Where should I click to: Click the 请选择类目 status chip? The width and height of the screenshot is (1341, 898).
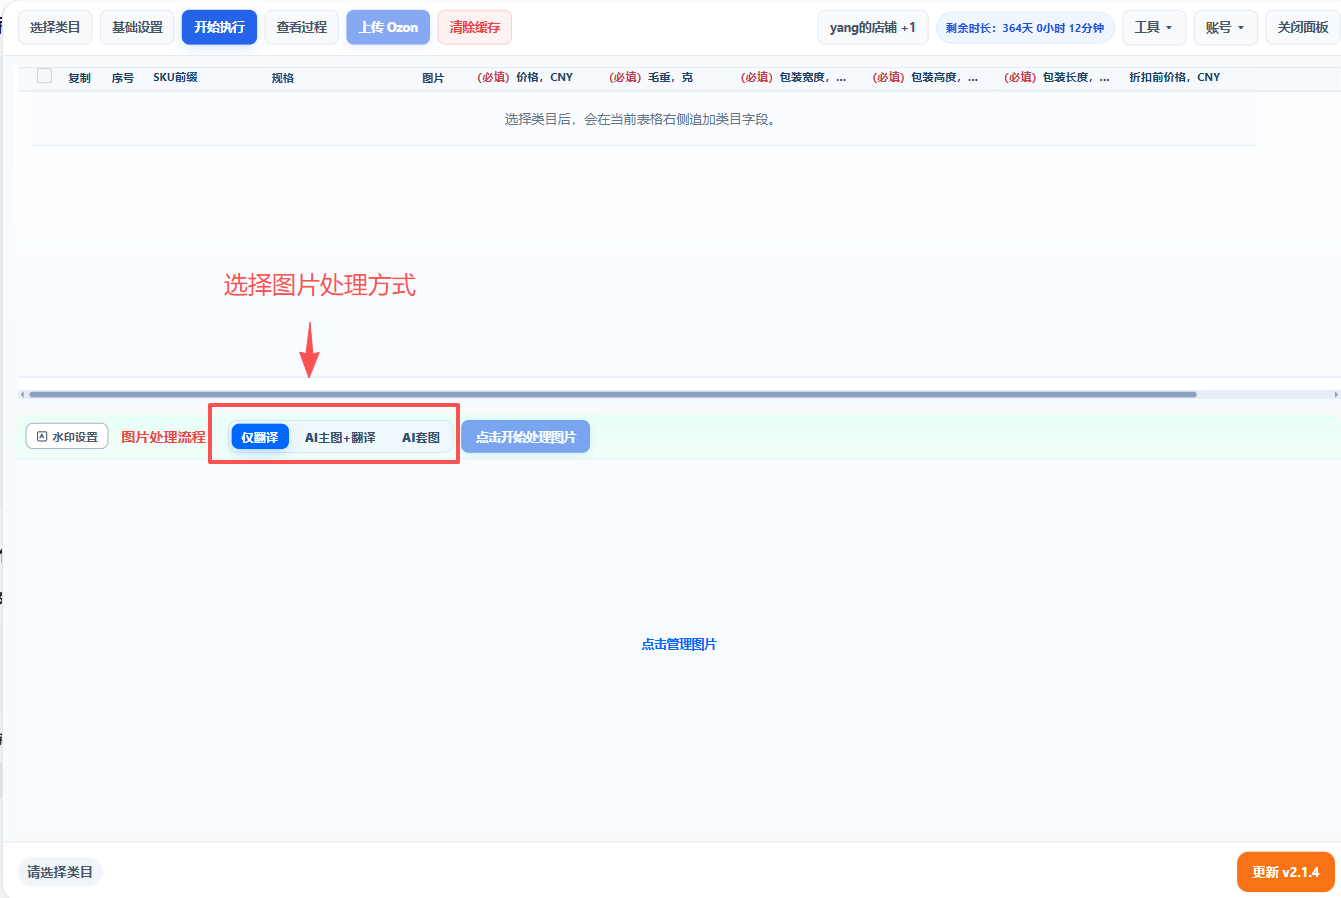[60, 872]
